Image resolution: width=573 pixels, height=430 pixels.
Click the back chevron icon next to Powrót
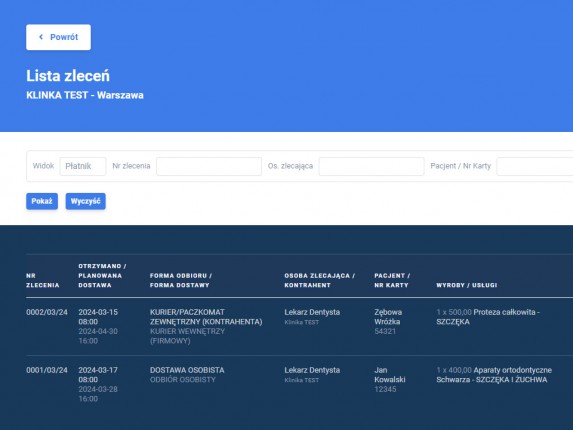coord(41,37)
